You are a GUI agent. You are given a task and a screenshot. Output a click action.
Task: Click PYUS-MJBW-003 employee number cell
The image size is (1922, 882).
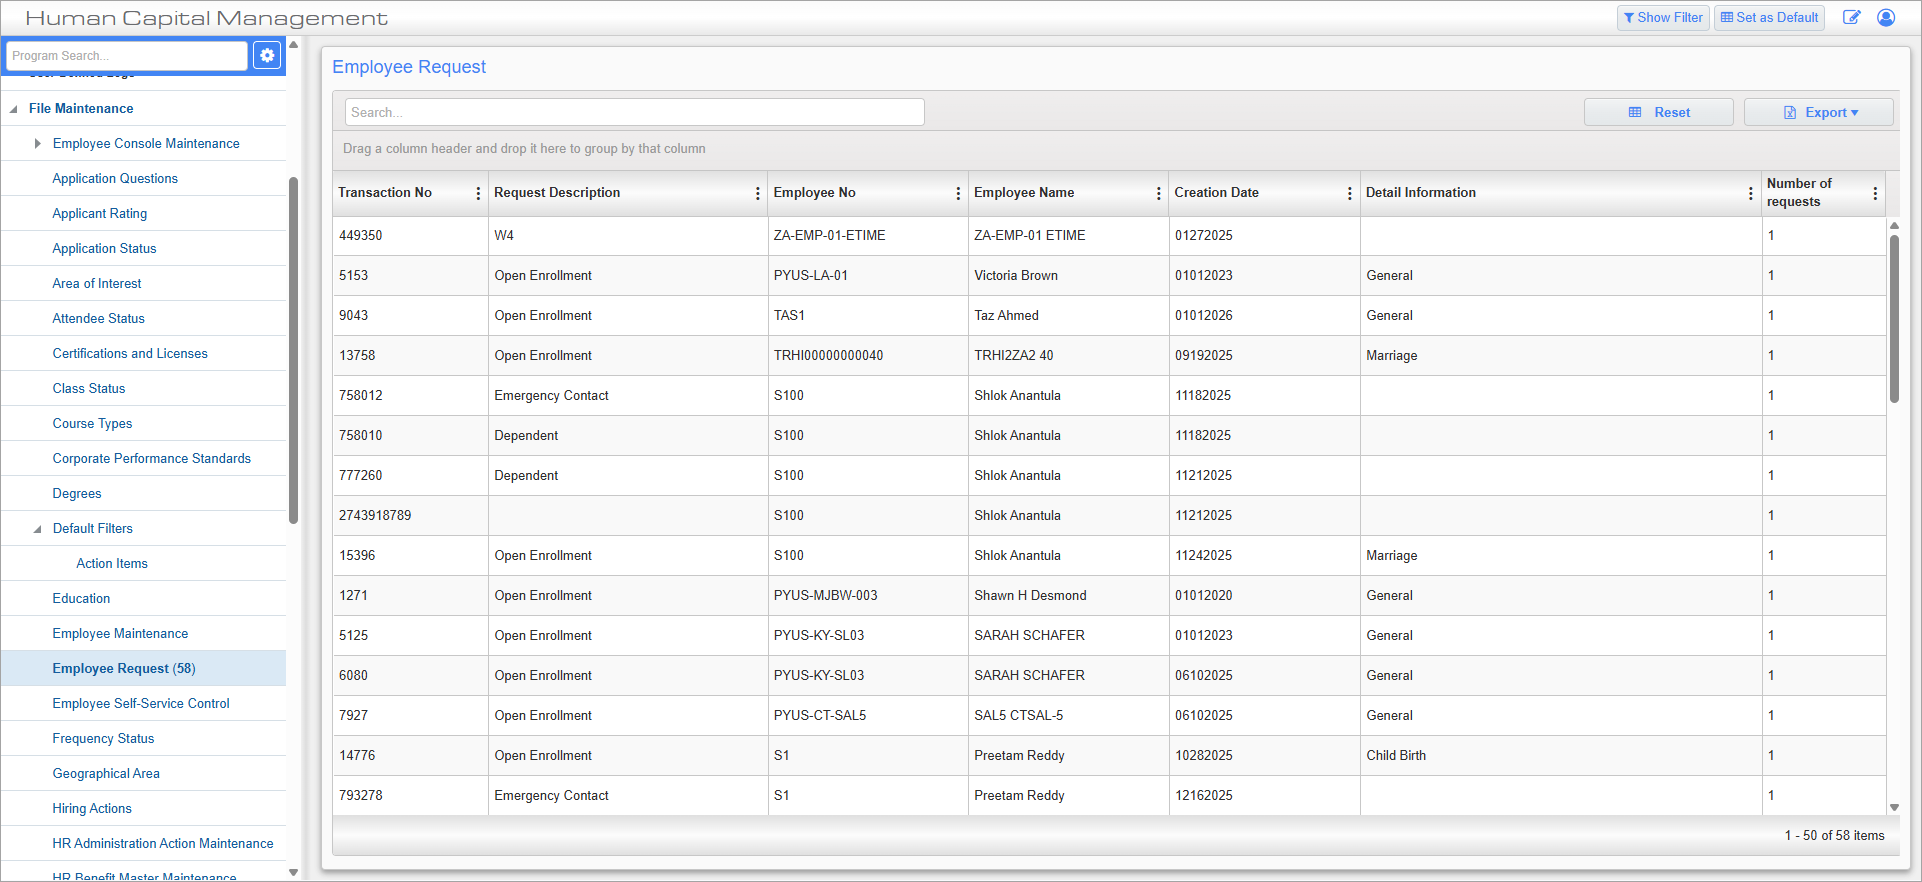click(867, 596)
